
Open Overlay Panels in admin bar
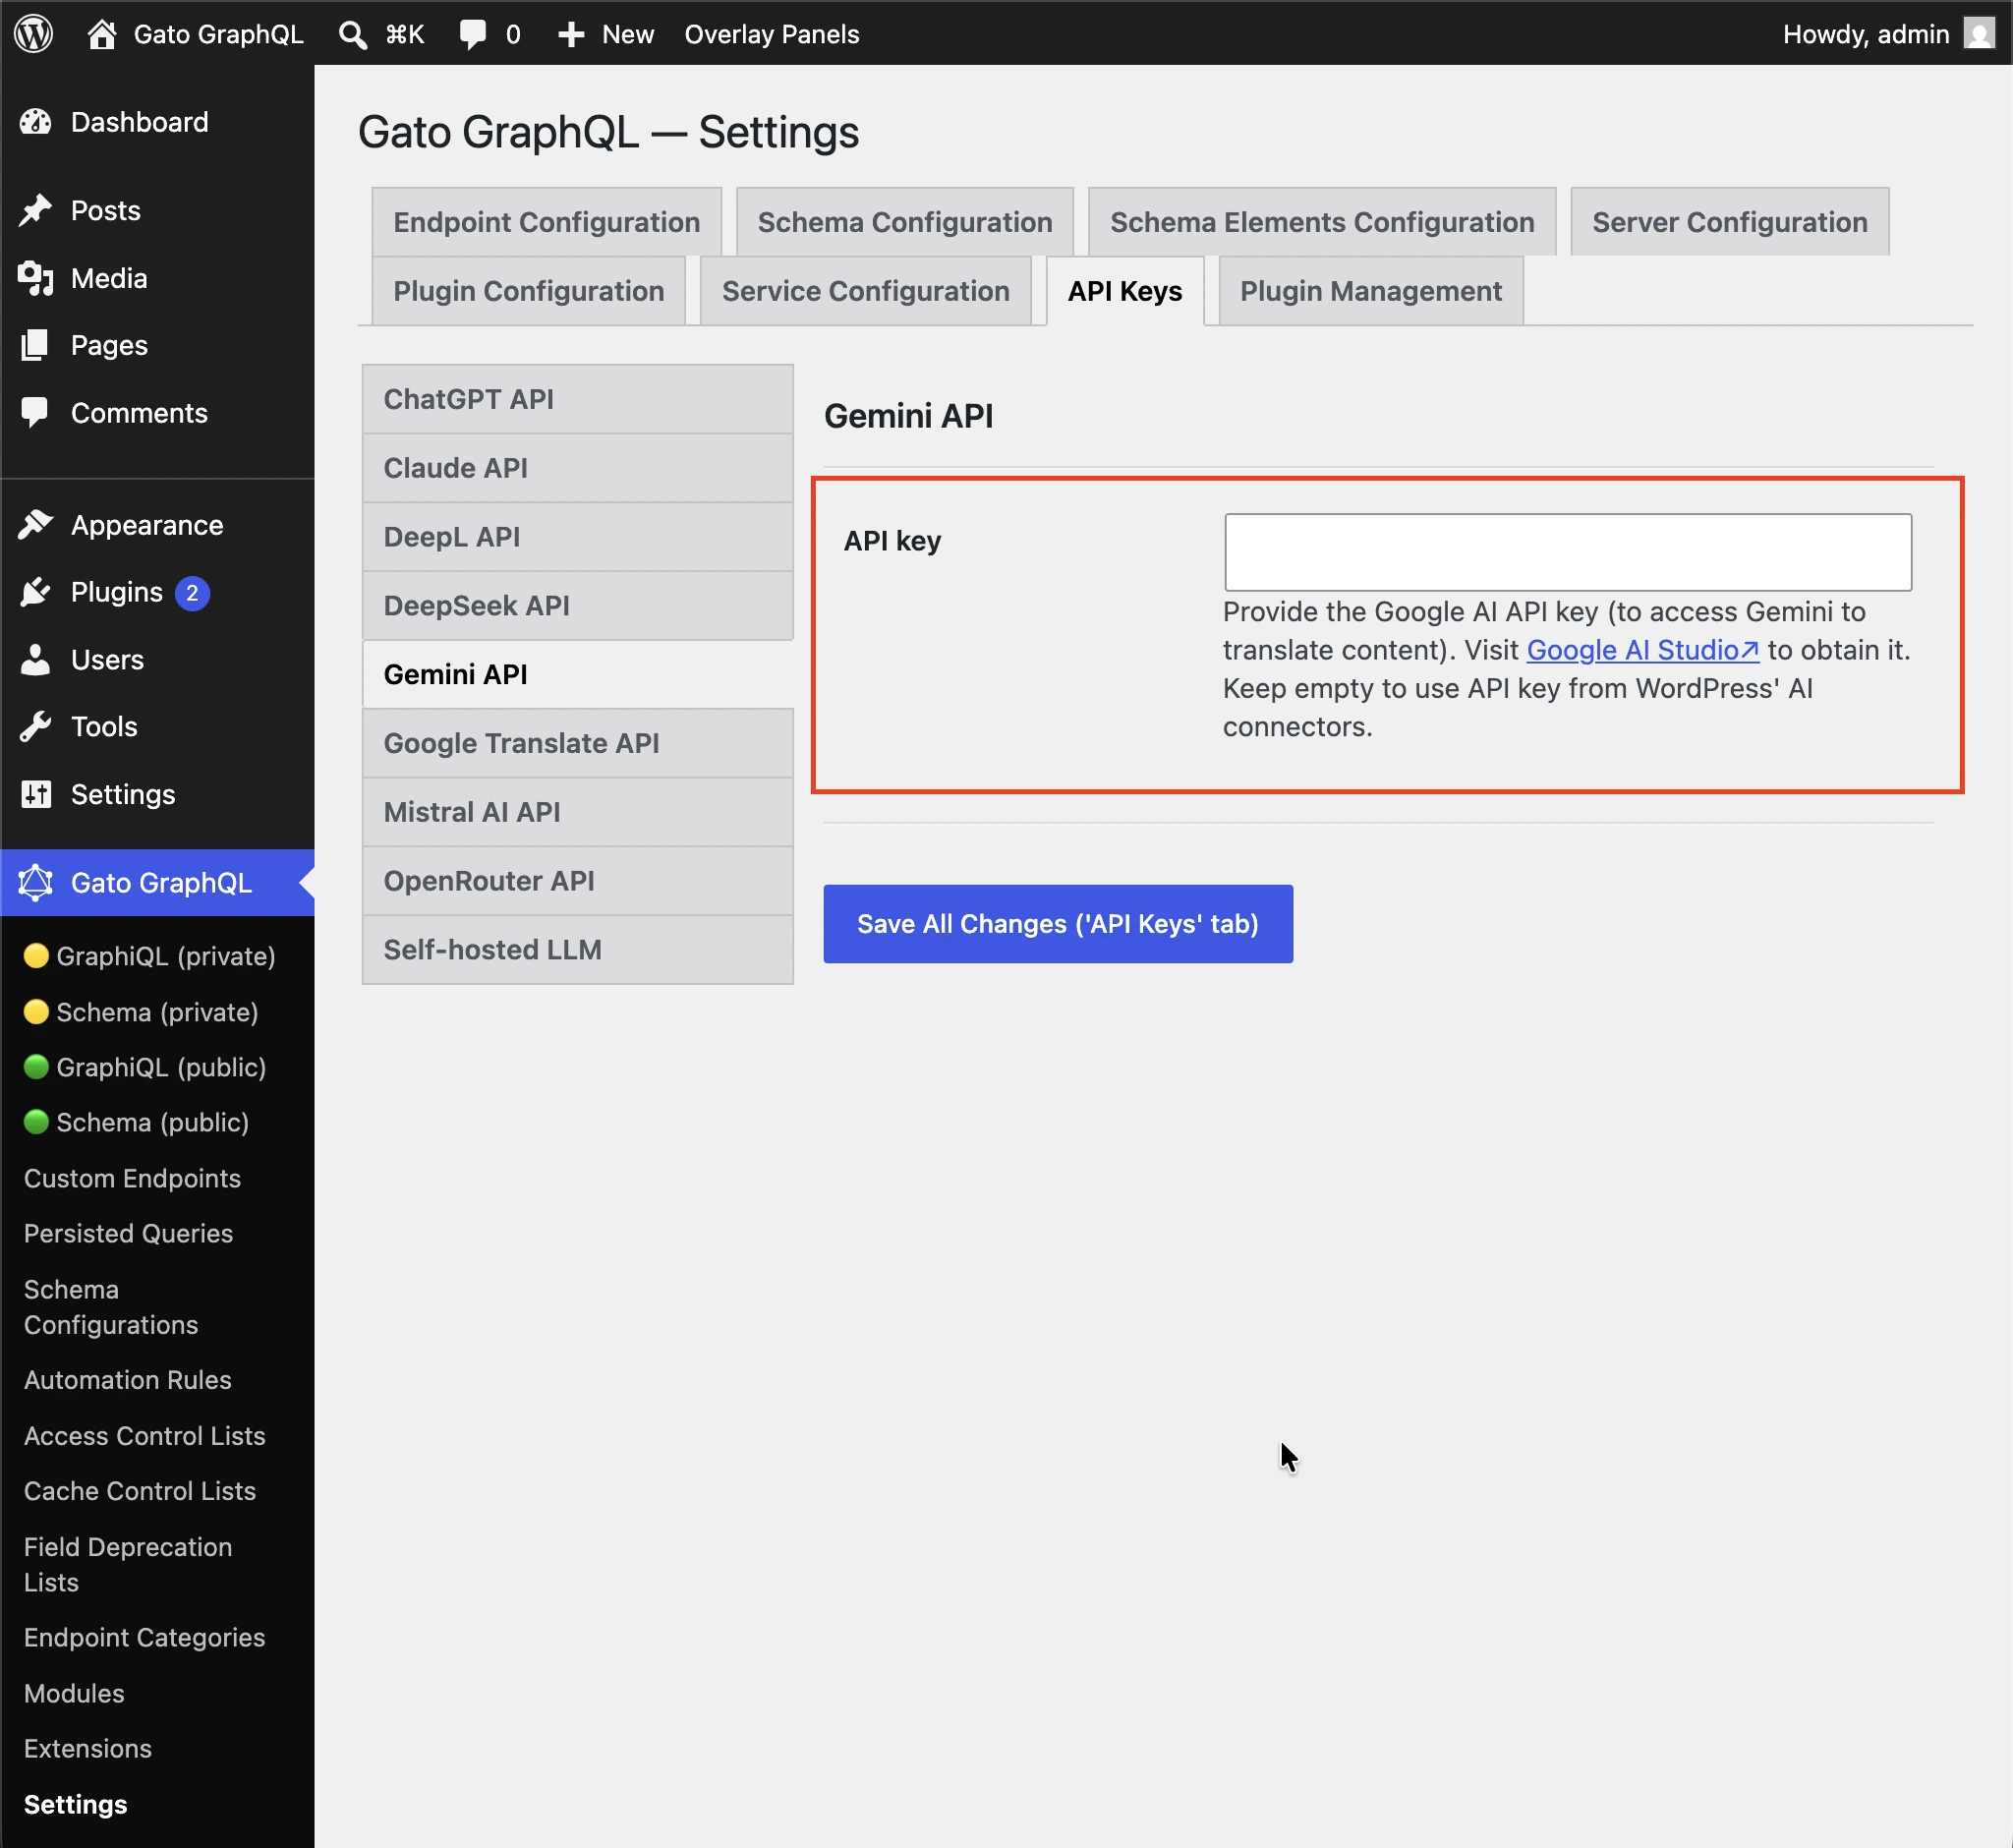click(771, 35)
